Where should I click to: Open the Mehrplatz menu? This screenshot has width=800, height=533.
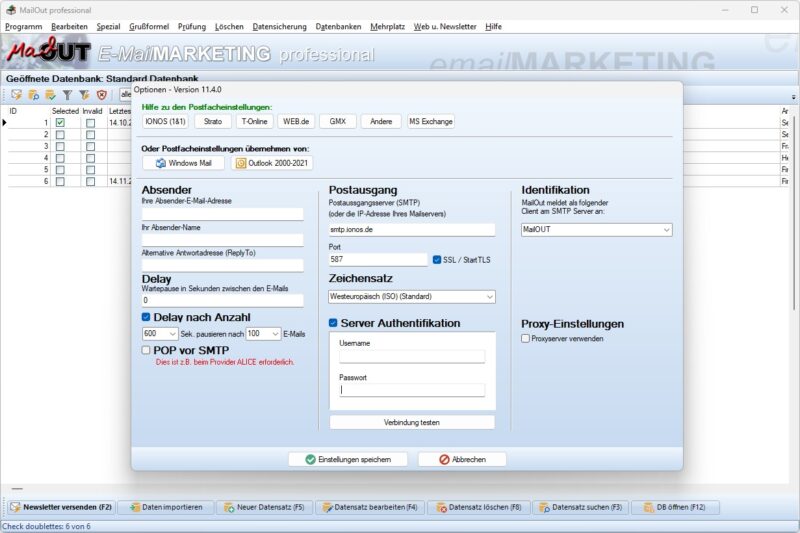[x=387, y=27]
